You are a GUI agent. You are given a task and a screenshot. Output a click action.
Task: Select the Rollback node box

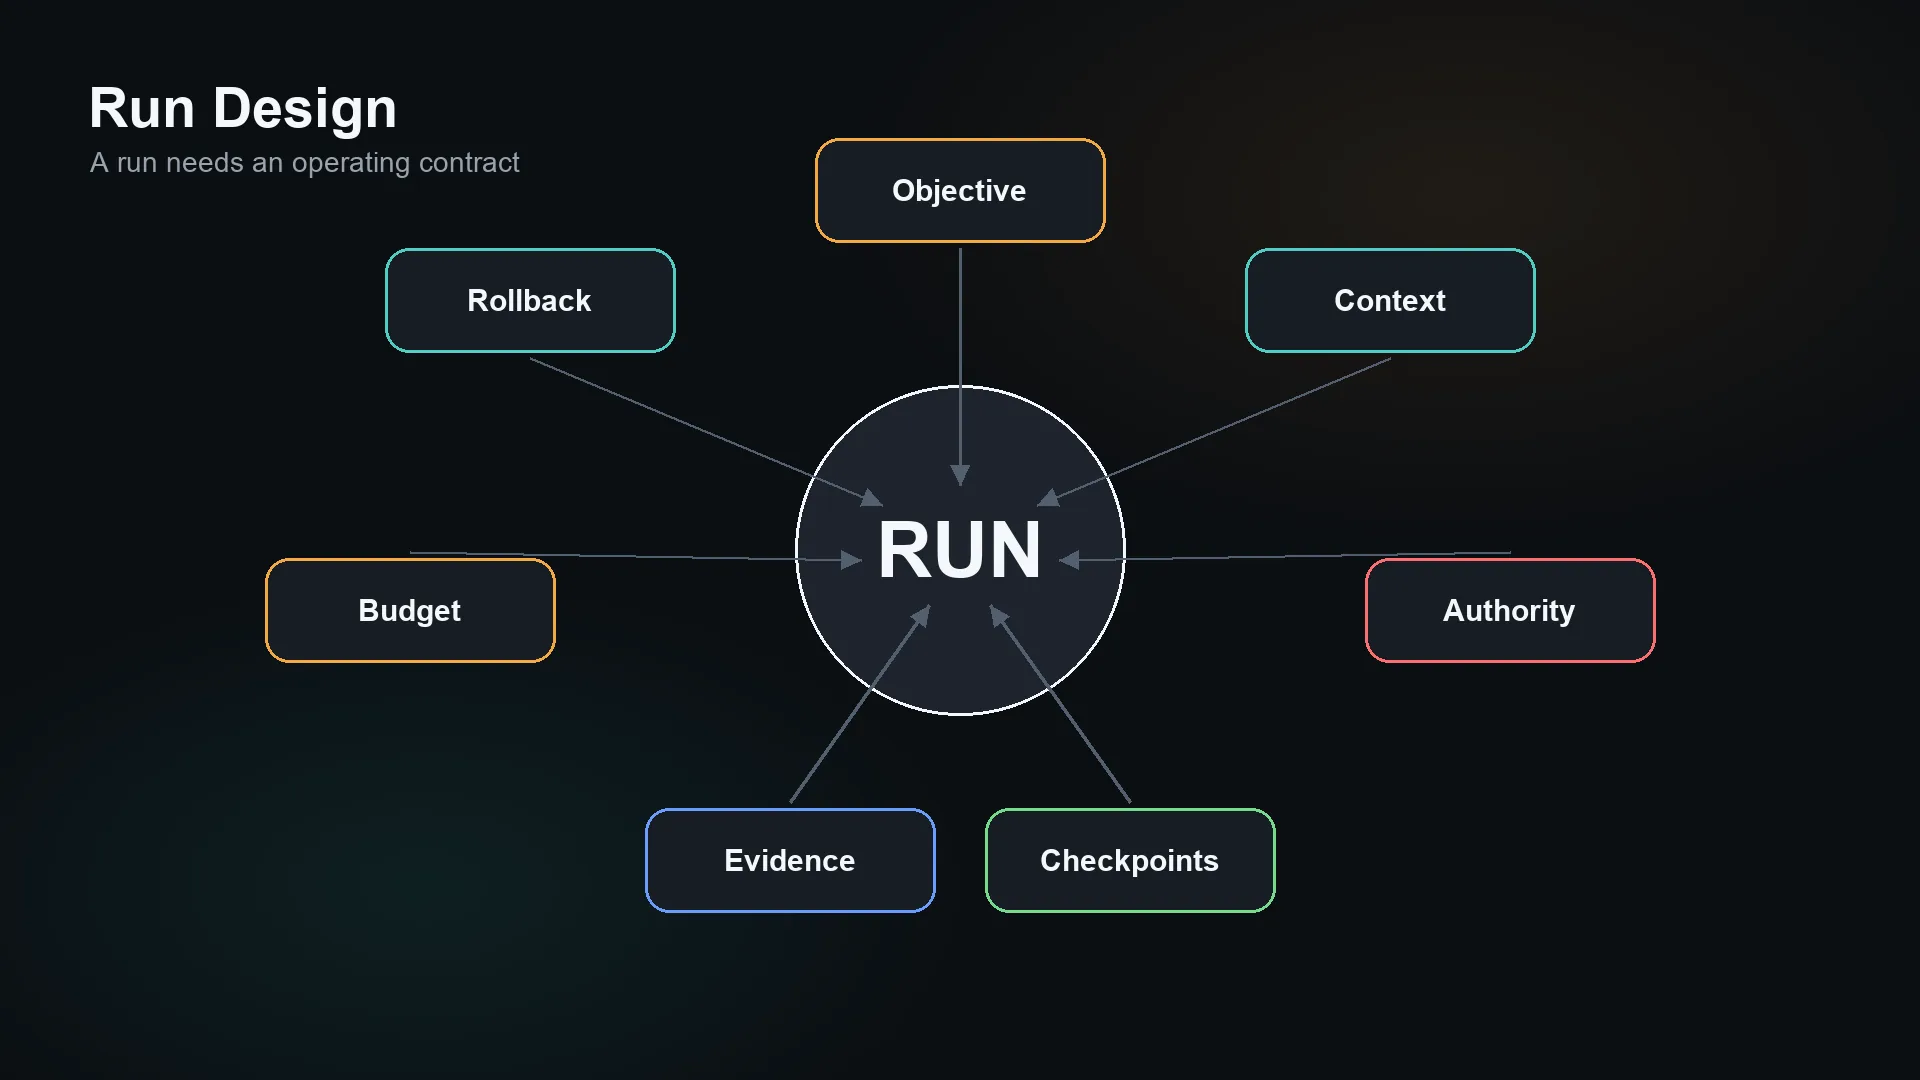[x=530, y=300]
